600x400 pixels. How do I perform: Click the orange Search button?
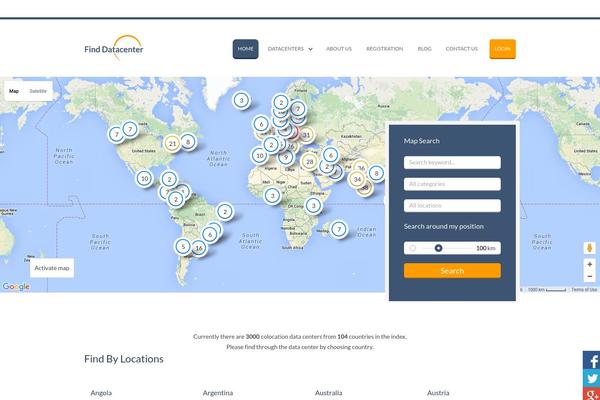coord(452,271)
